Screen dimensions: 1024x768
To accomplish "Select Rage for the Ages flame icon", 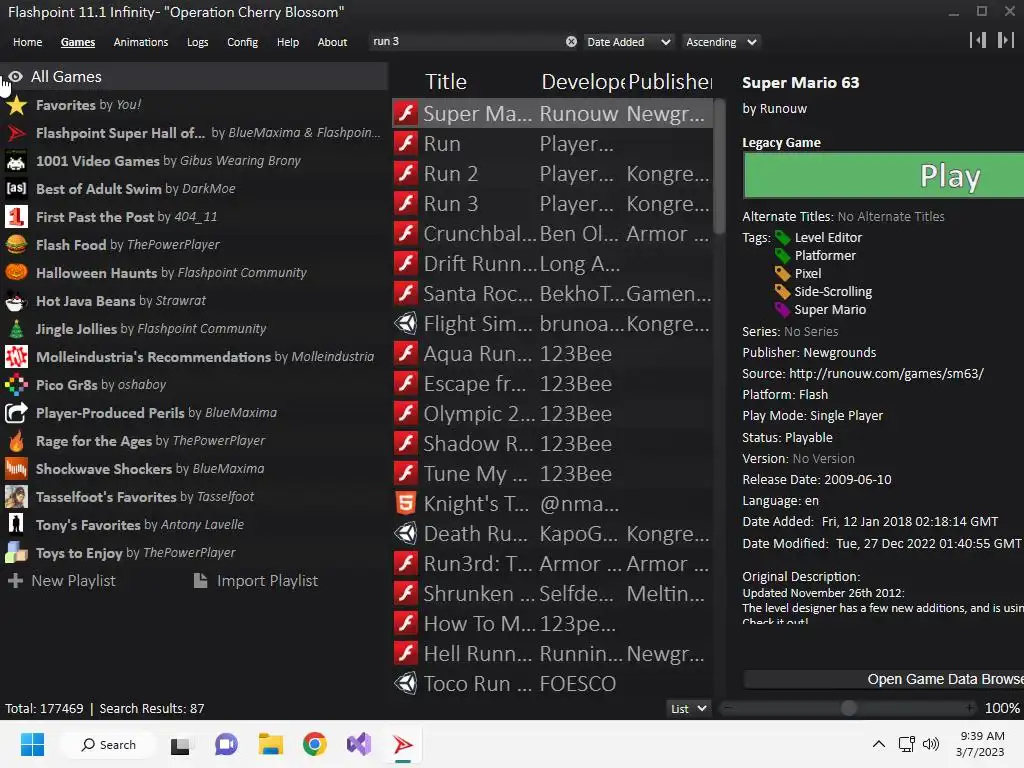I will [x=16, y=441].
